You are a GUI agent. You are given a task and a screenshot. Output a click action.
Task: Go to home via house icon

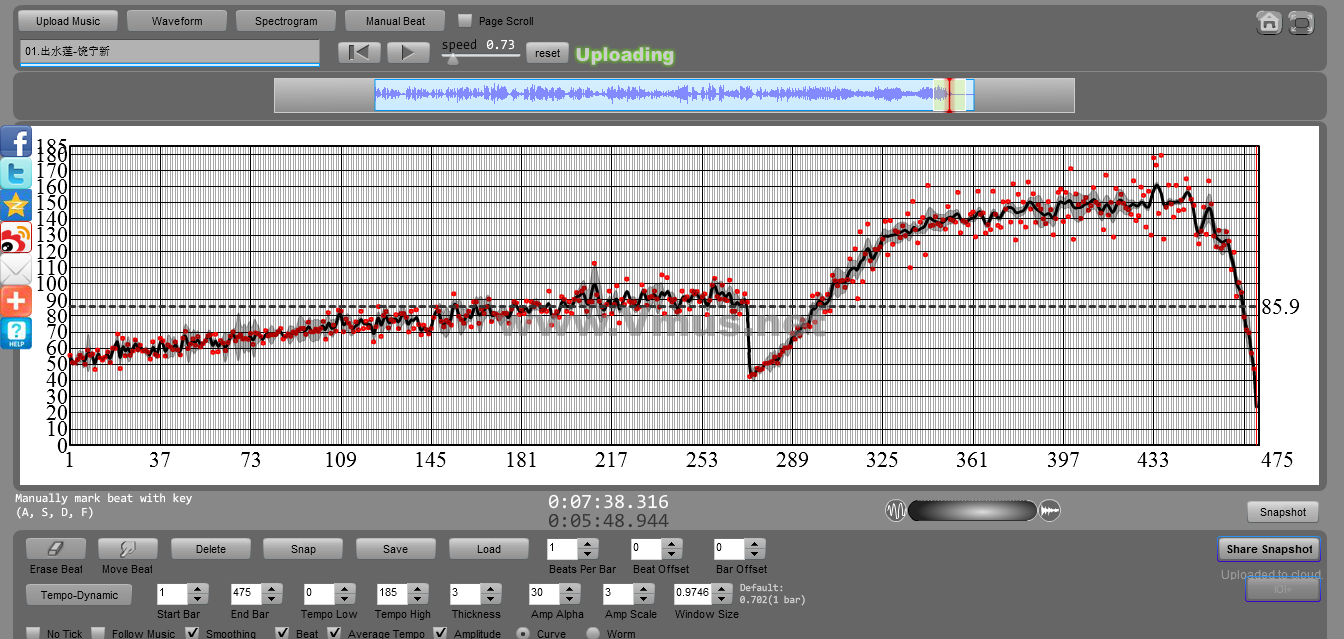1269,22
